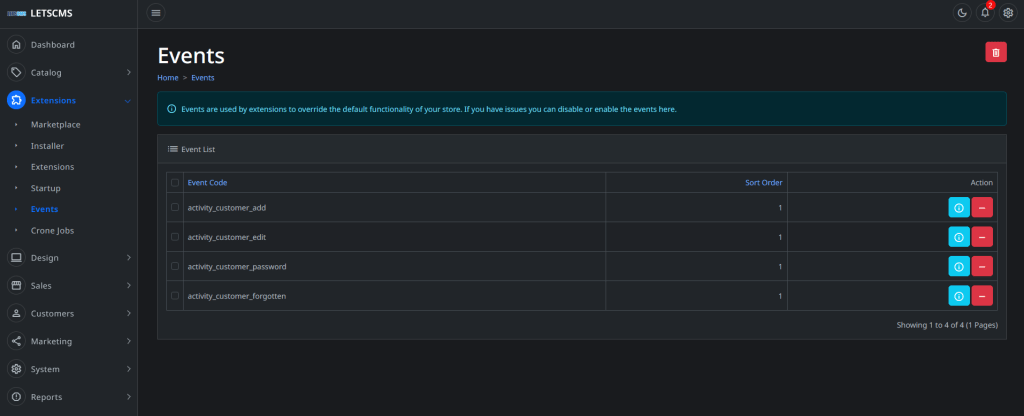Tick the activity_customer_password checkbox
The height and width of the screenshot is (416, 1024).
point(175,267)
